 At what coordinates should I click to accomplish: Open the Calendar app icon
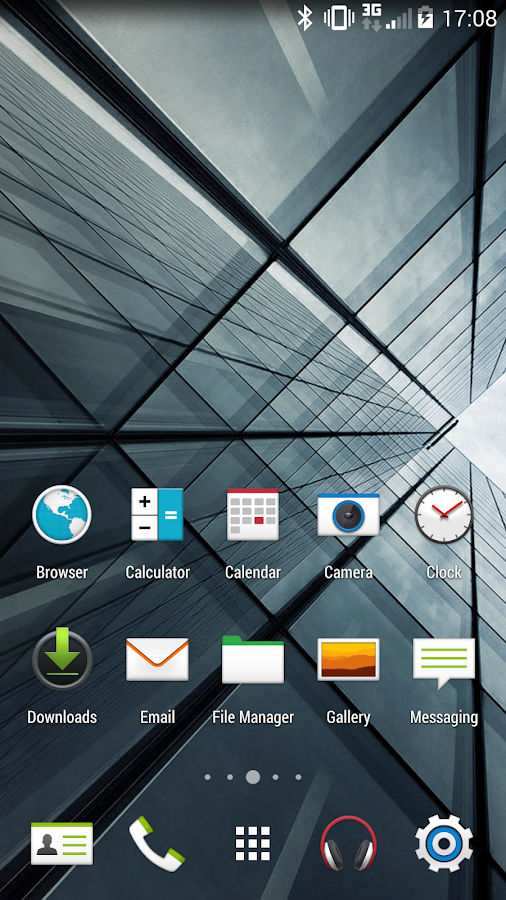pyautogui.click(x=253, y=514)
